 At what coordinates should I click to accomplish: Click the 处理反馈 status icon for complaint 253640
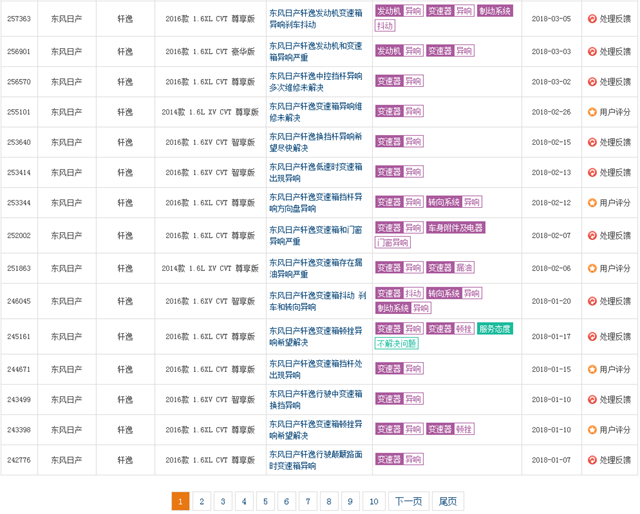tap(592, 142)
